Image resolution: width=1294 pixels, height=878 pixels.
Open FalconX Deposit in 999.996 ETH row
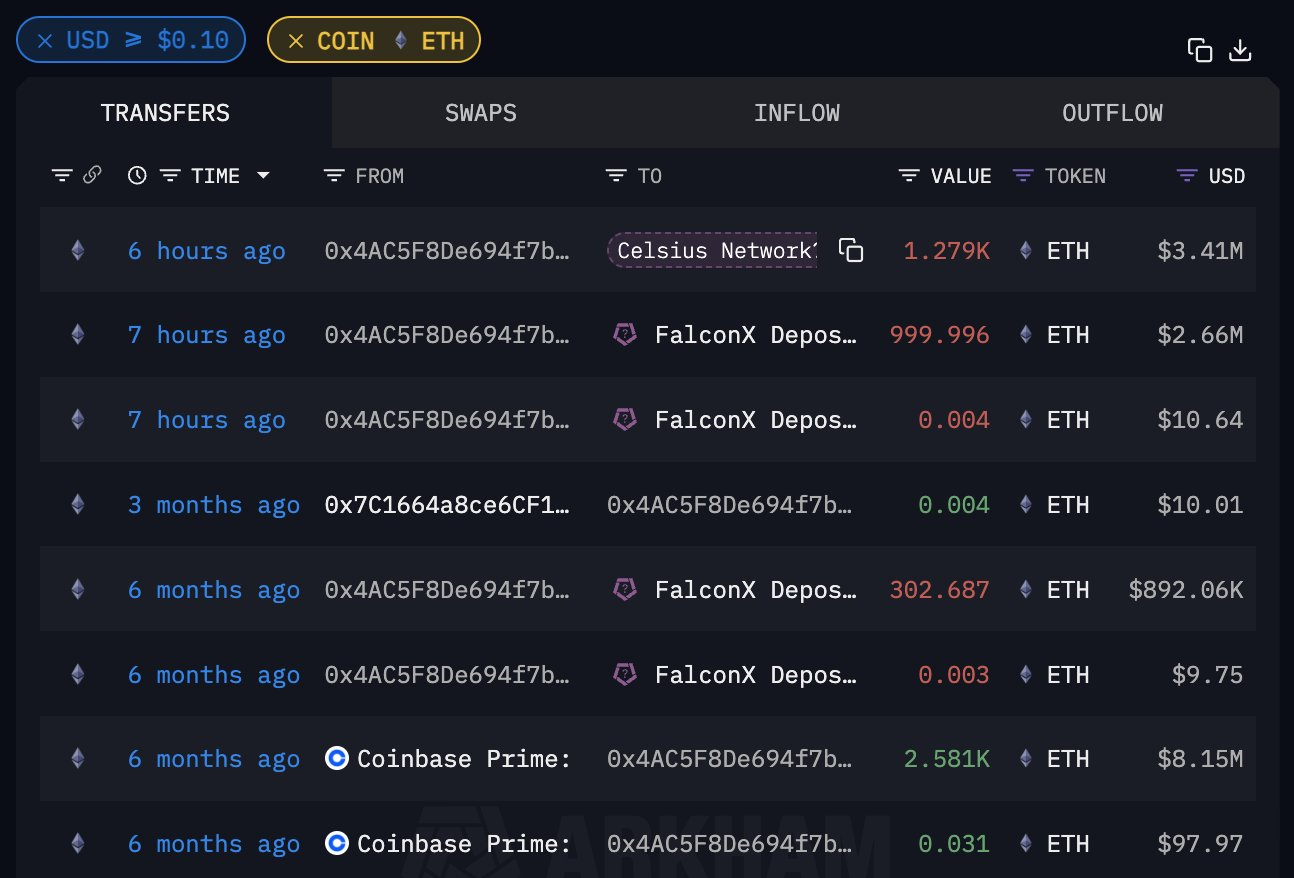click(756, 335)
